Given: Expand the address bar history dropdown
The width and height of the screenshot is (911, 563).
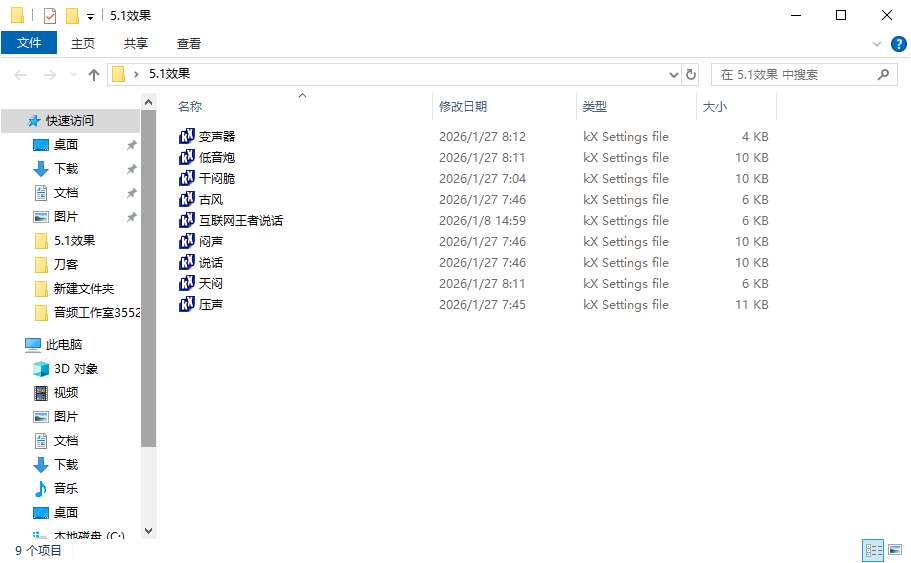Looking at the screenshot, I should 673,74.
